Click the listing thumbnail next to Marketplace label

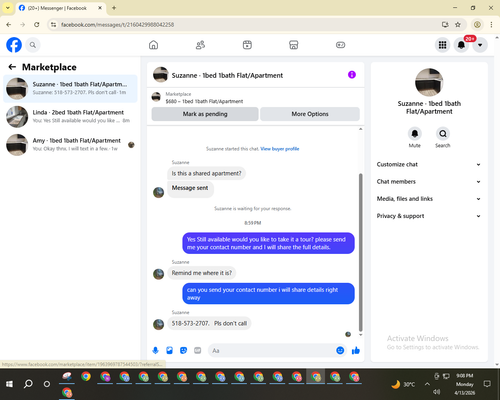pyautogui.click(x=156, y=97)
